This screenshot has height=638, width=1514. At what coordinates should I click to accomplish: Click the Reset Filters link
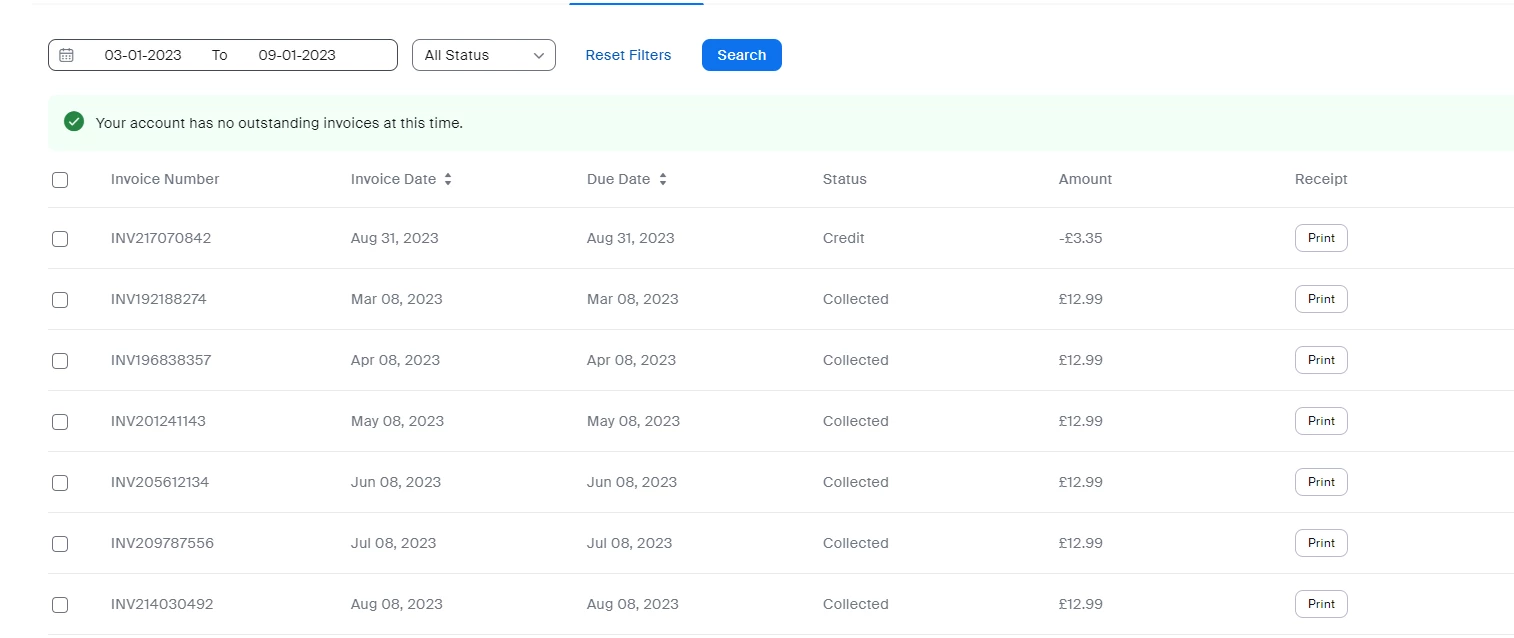point(628,55)
